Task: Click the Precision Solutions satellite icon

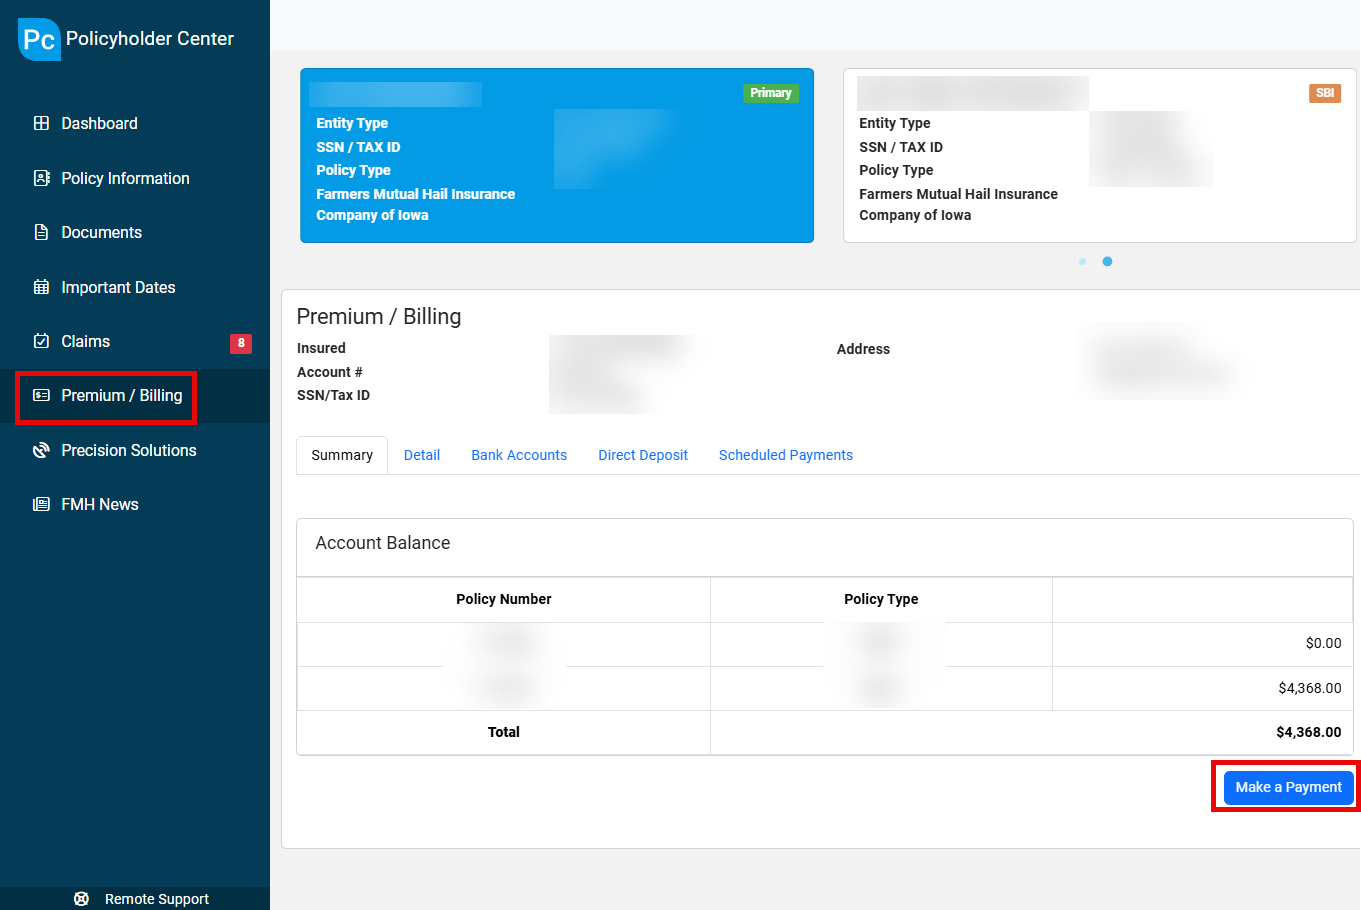Action: [41, 450]
